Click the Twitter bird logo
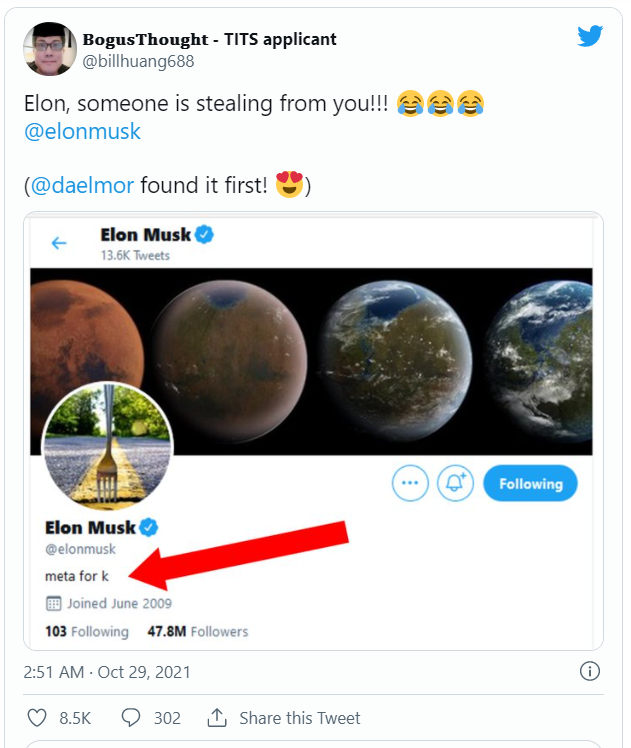Image resolution: width=631 pixels, height=748 pixels. click(590, 37)
